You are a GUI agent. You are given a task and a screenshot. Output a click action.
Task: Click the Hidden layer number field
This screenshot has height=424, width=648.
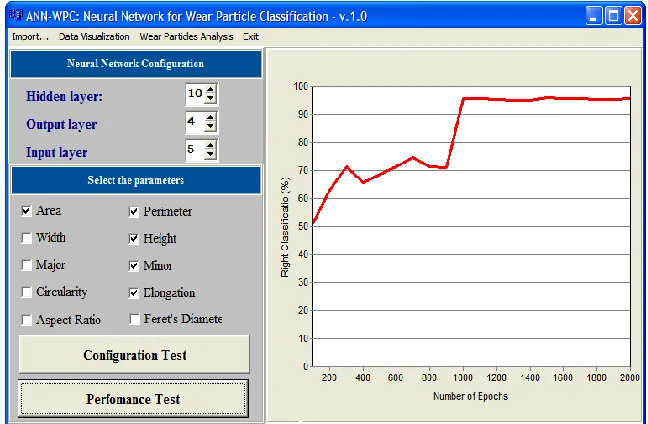point(195,94)
